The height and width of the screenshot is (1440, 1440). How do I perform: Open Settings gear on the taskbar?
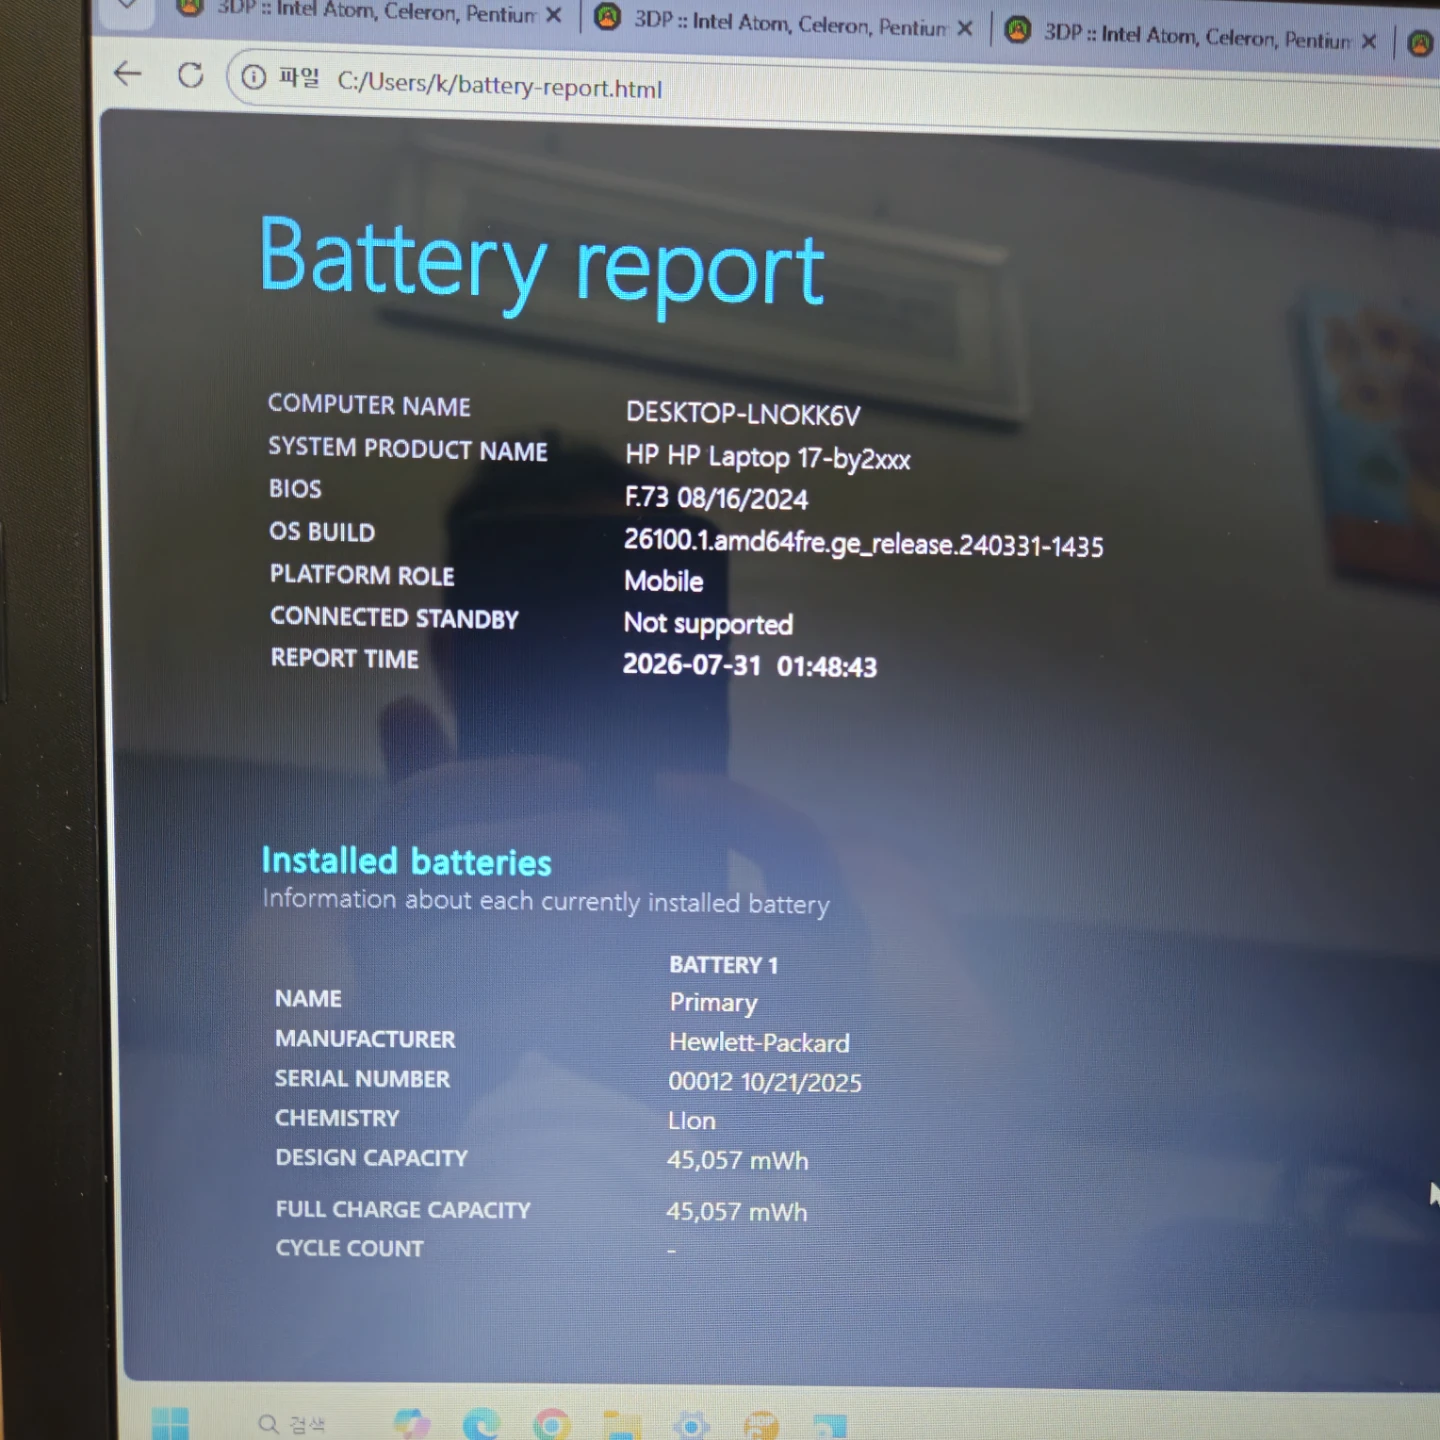coord(691,1425)
